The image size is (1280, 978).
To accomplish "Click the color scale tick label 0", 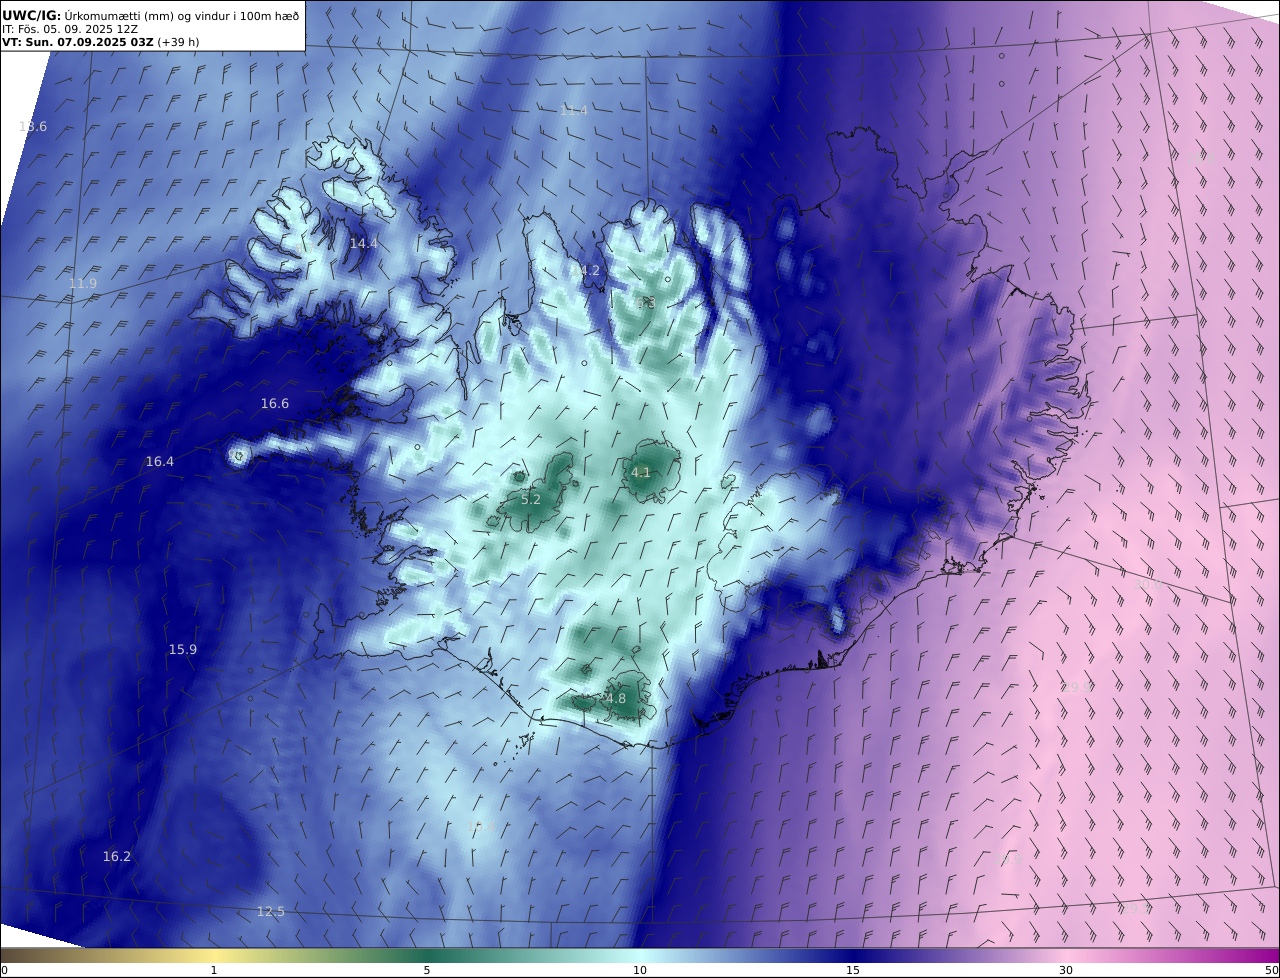I will (x=4, y=970).
